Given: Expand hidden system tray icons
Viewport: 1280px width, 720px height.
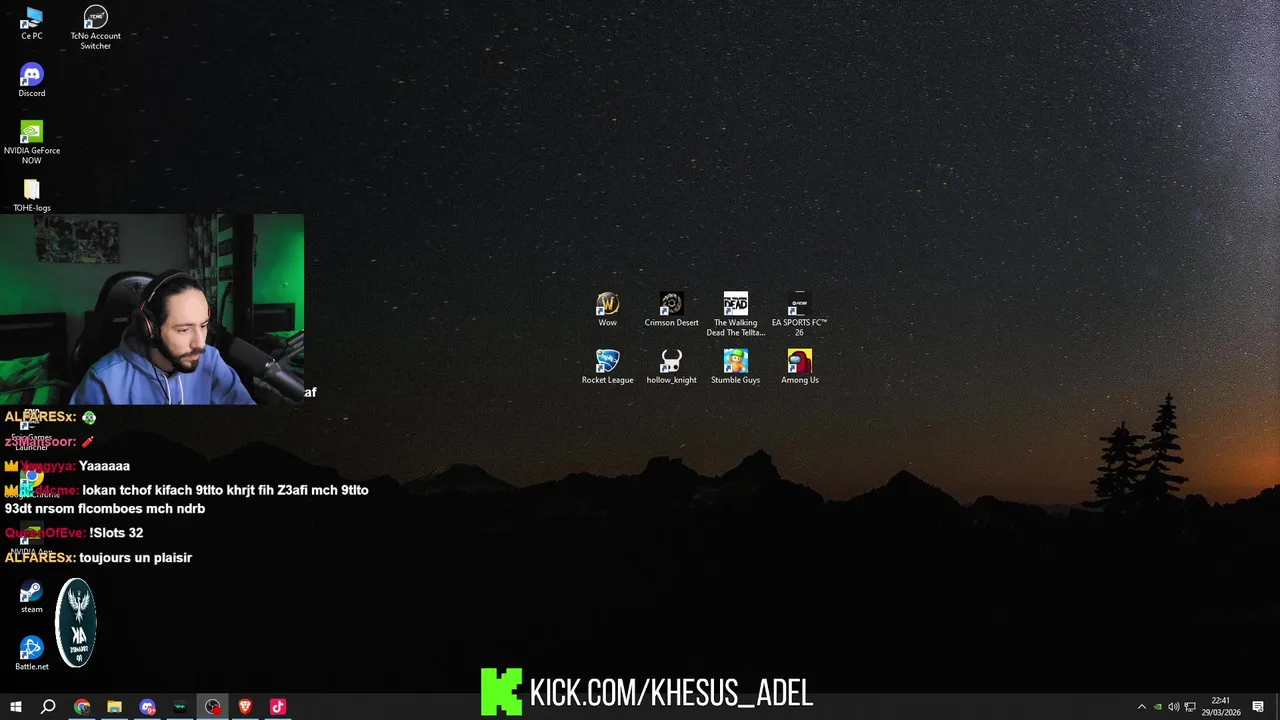Looking at the screenshot, I should [x=1142, y=707].
